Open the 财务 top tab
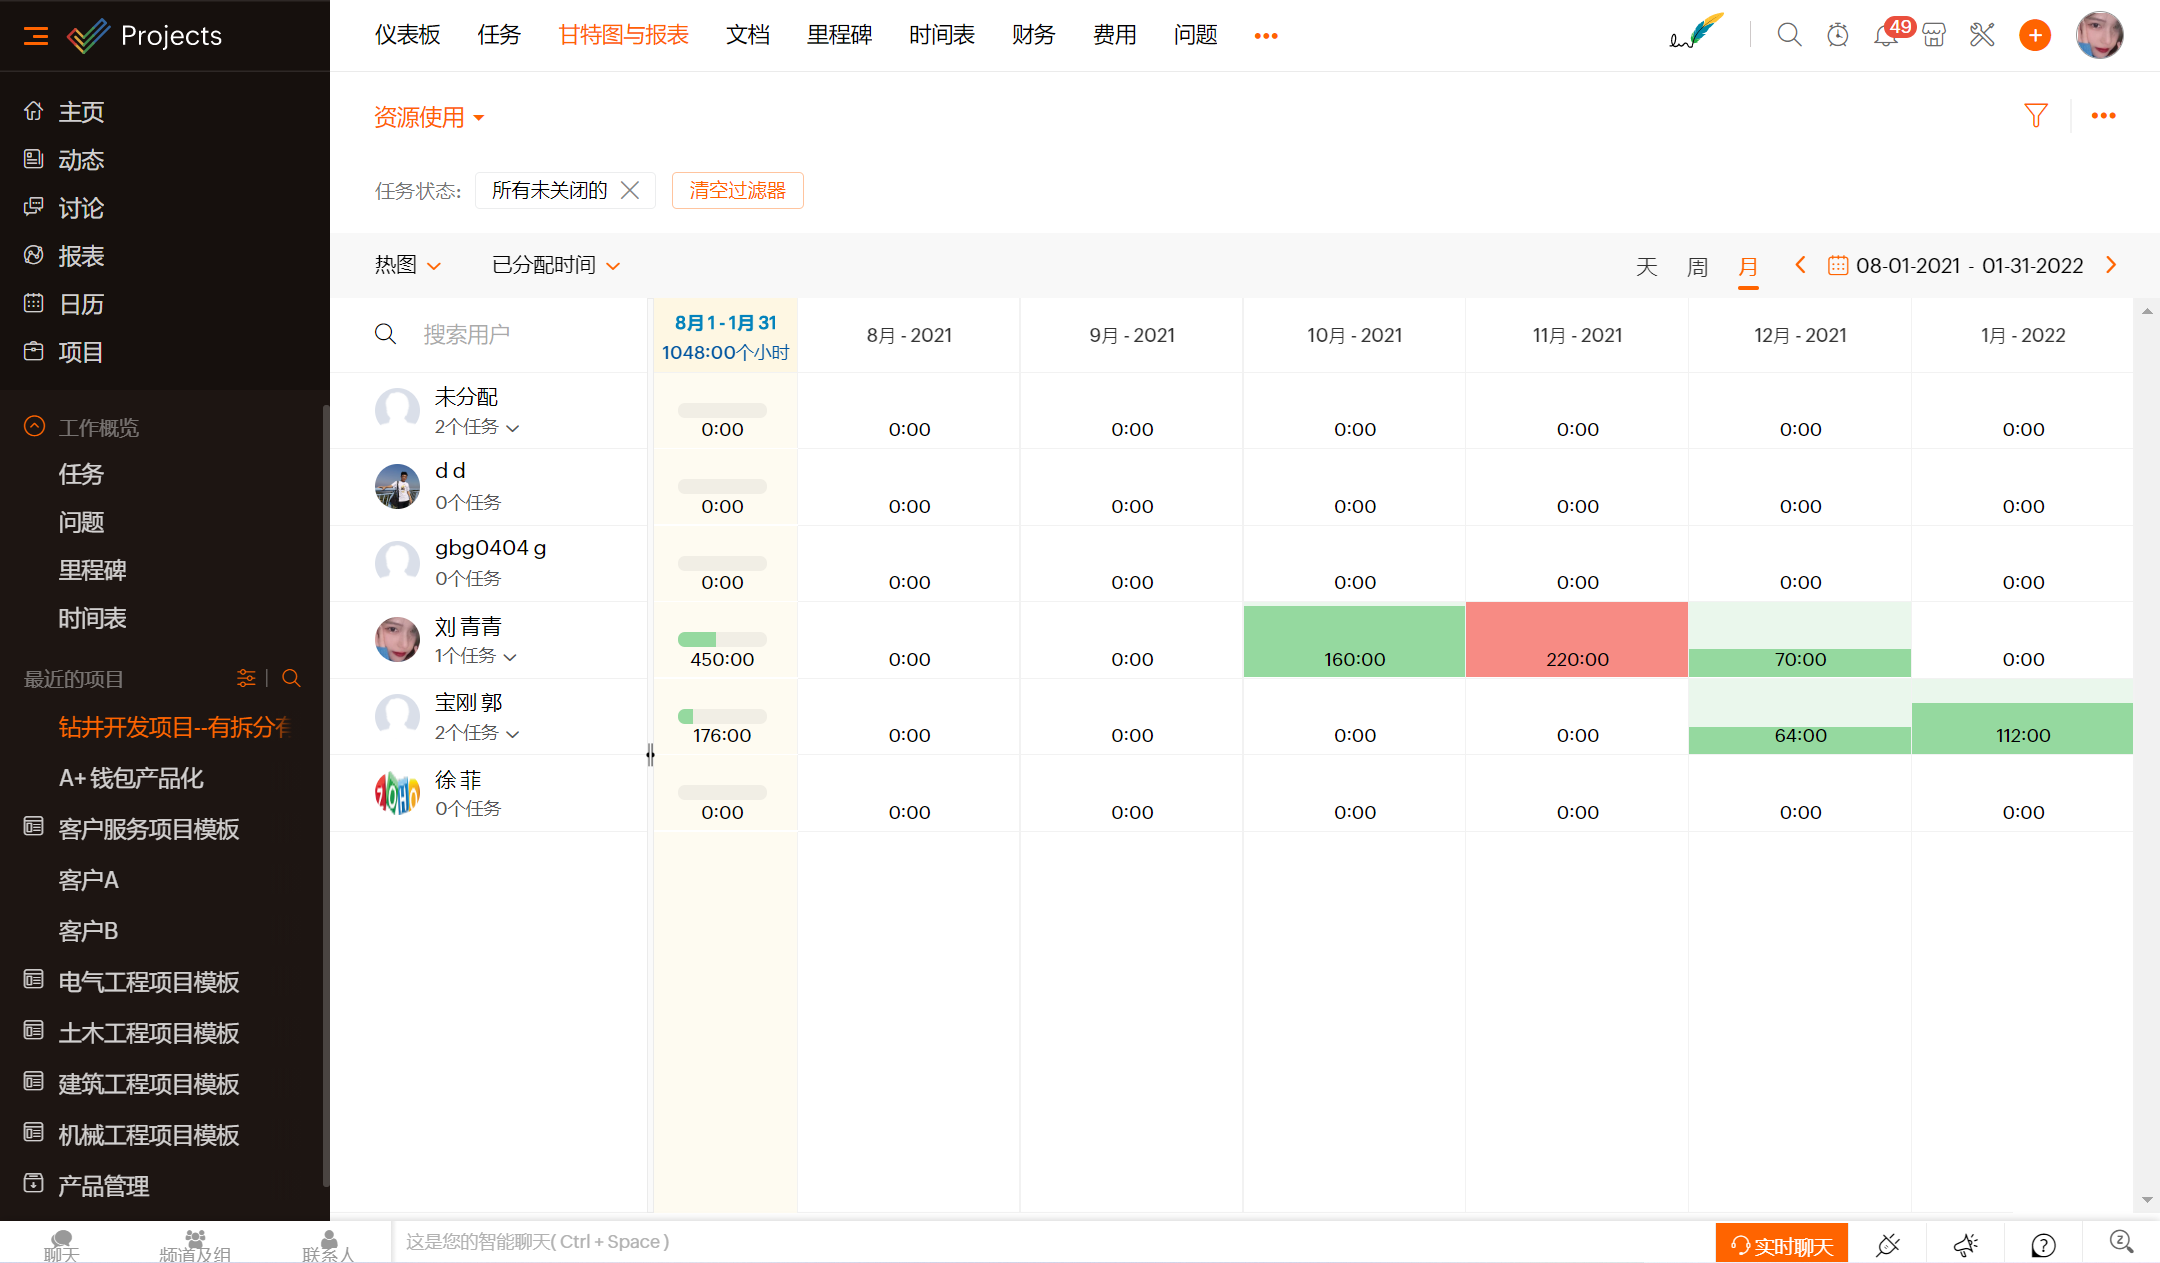Image resolution: width=2160 pixels, height=1263 pixels. [1033, 36]
